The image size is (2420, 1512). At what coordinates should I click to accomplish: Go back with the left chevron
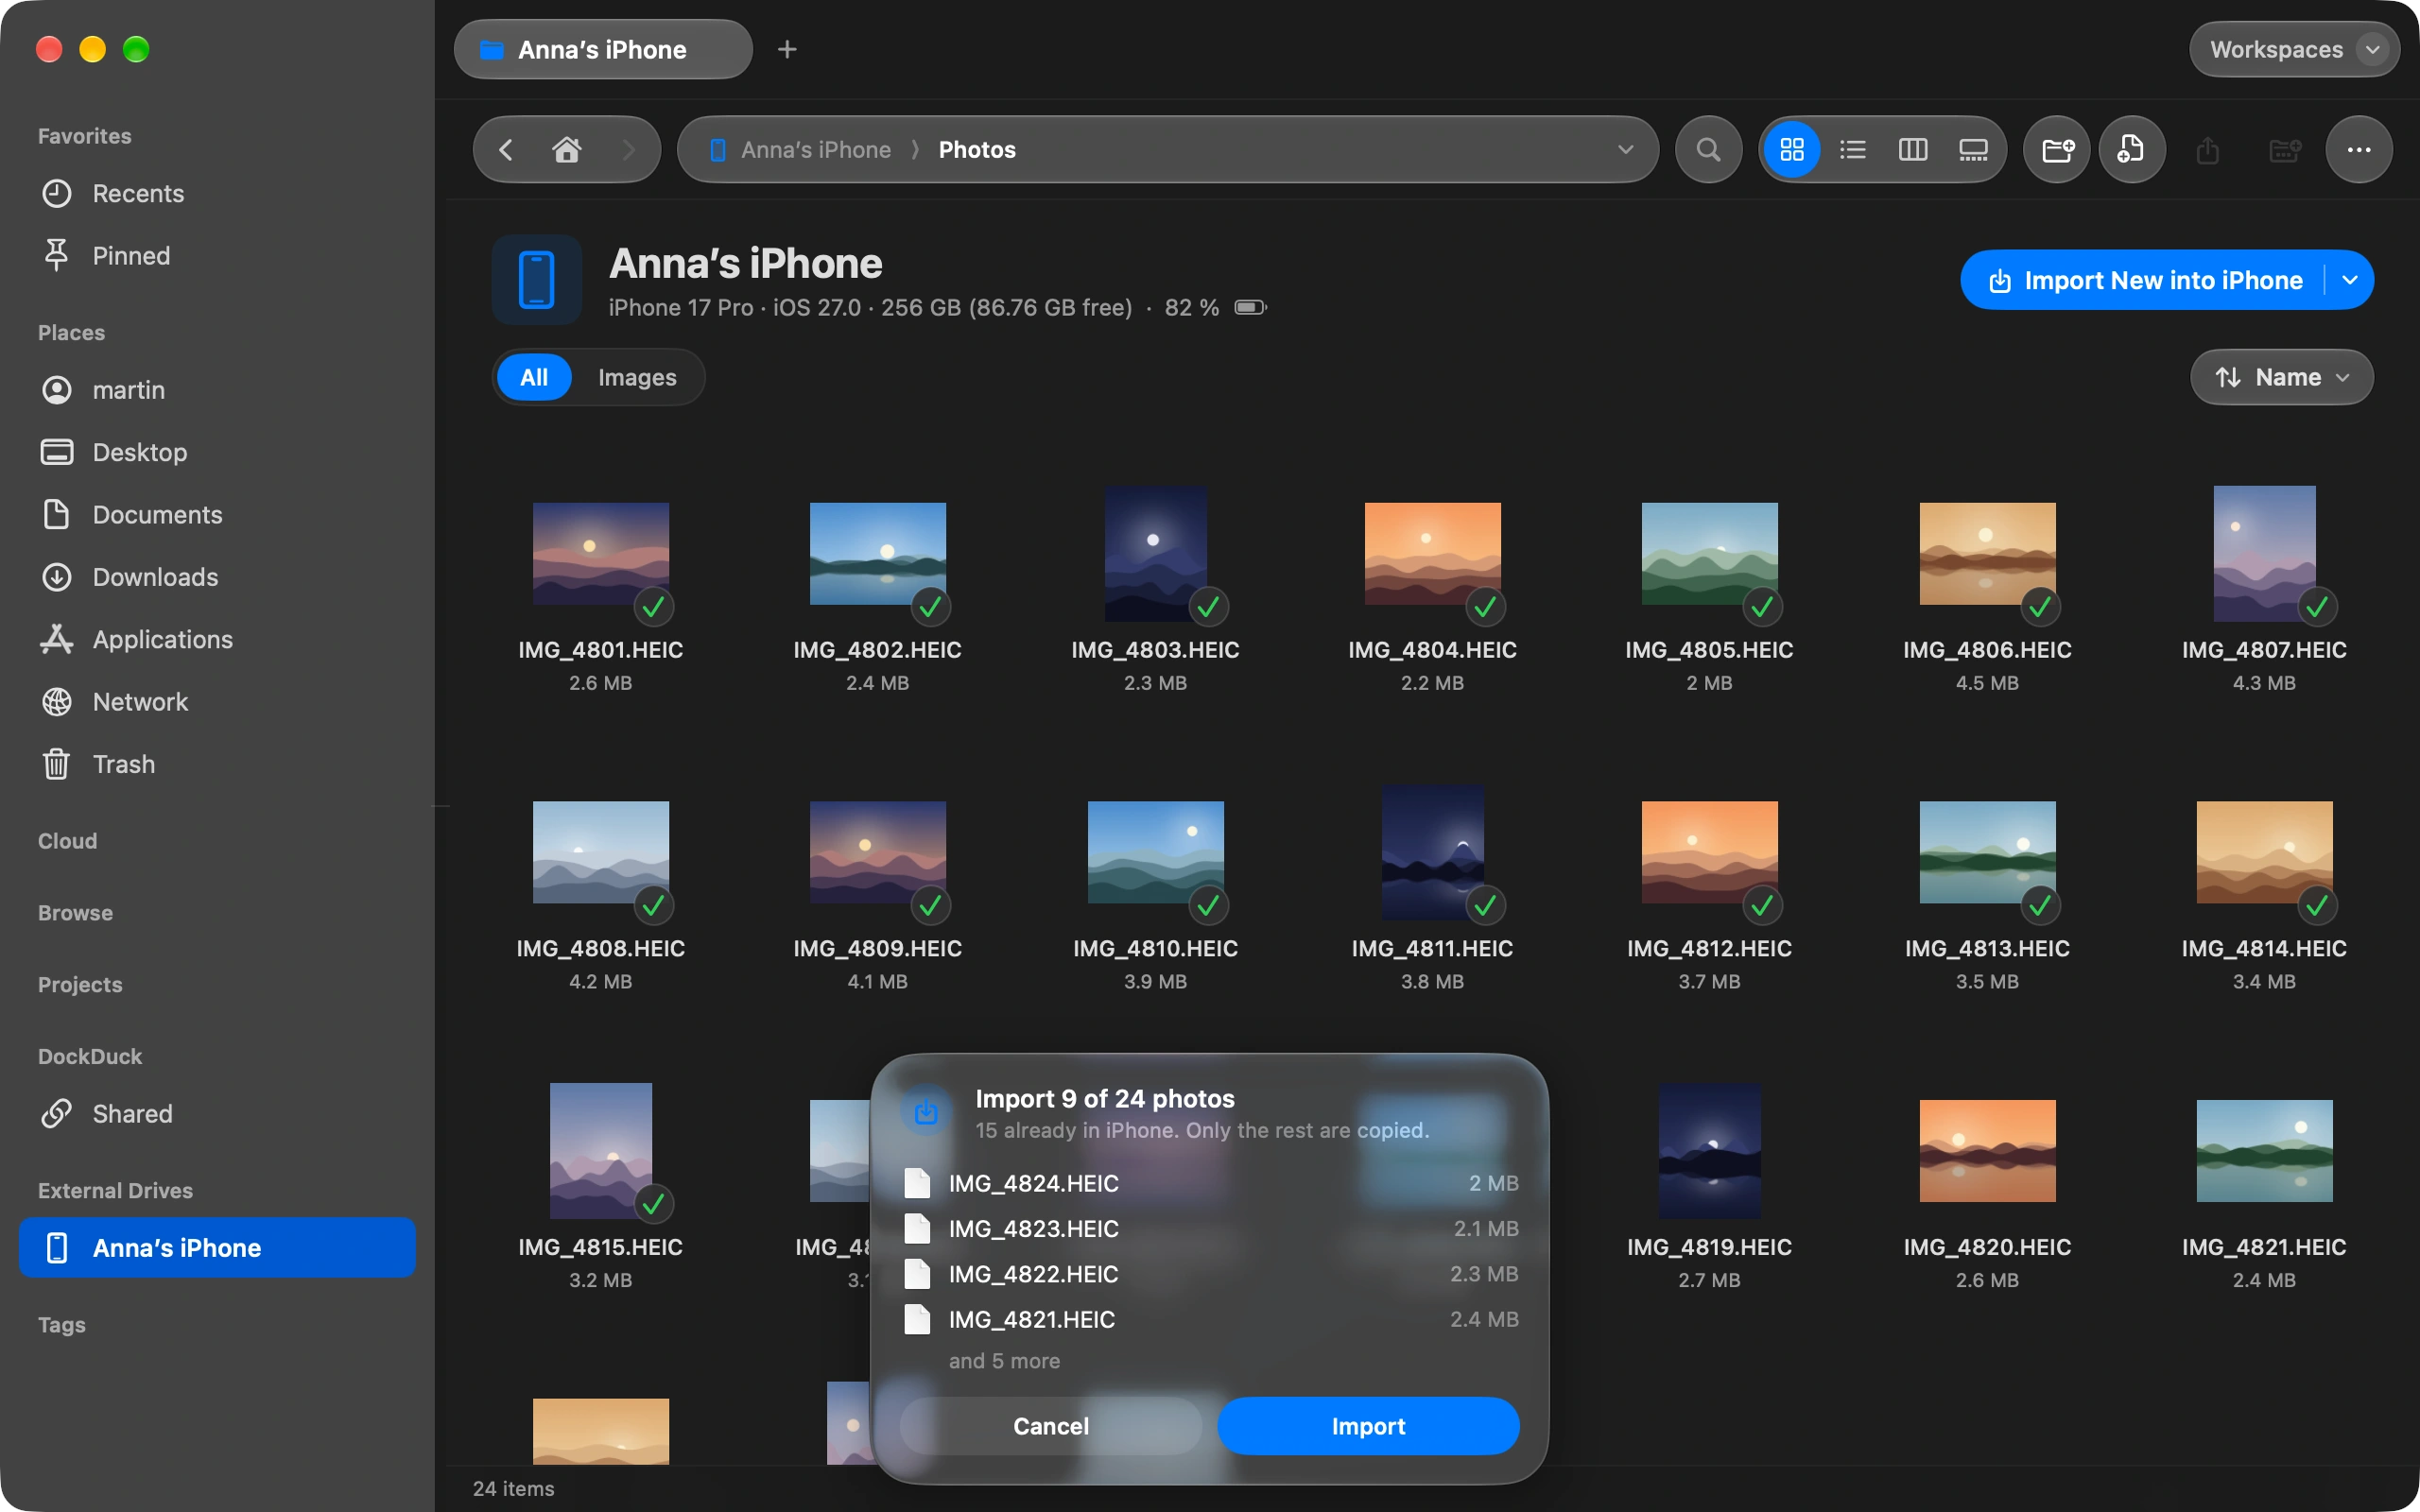click(x=506, y=150)
